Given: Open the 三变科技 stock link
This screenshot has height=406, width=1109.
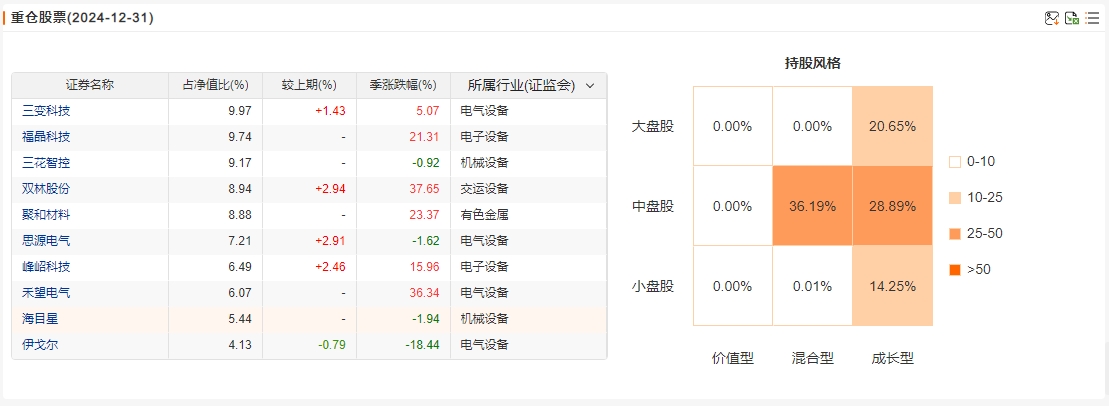Looking at the screenshot, I should coord(47,111).
